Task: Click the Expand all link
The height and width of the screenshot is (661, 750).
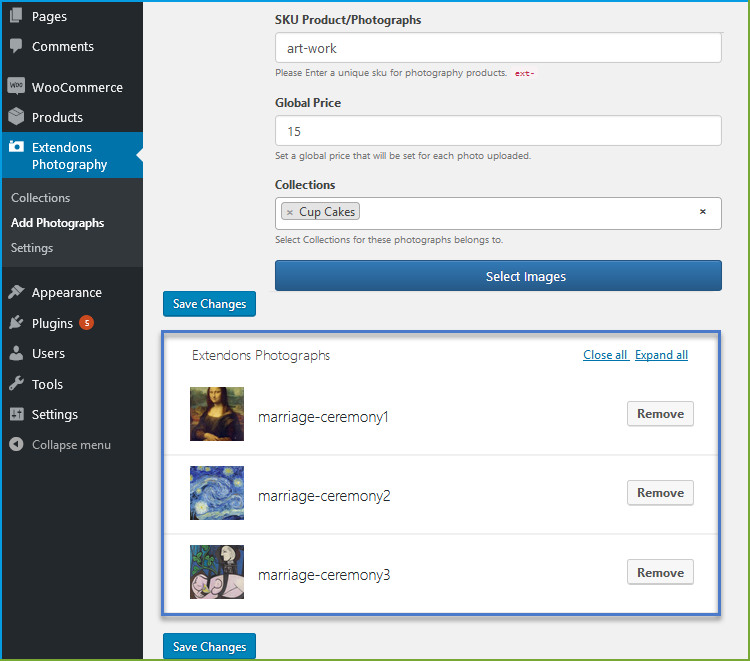Action: click(661, 355)
